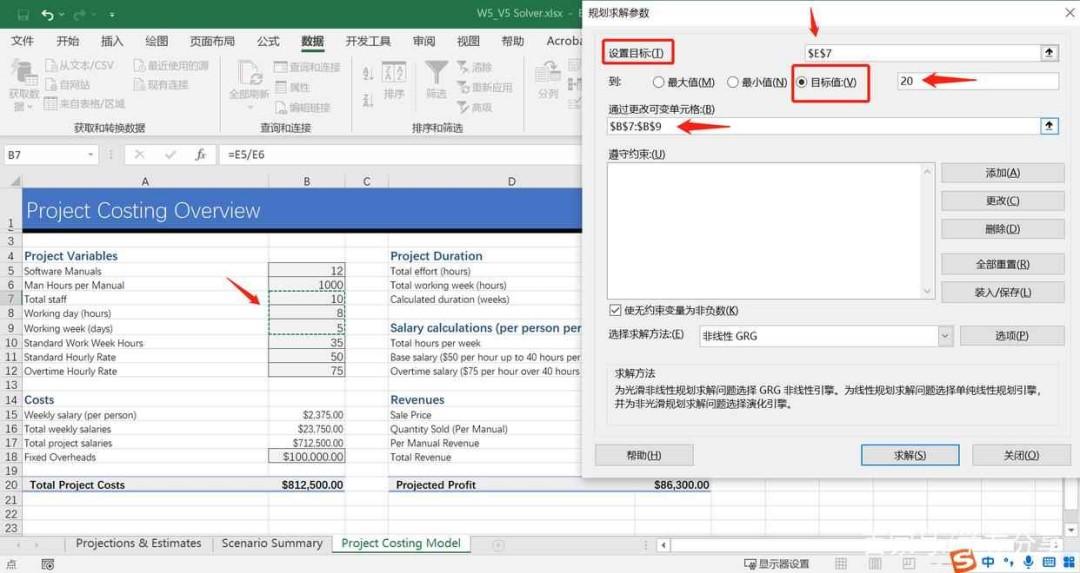Image resolution: width=1080 pixels, height=573 pixels.
Task: Click 全部重置(R) button
Action: tap(1002, 264)
